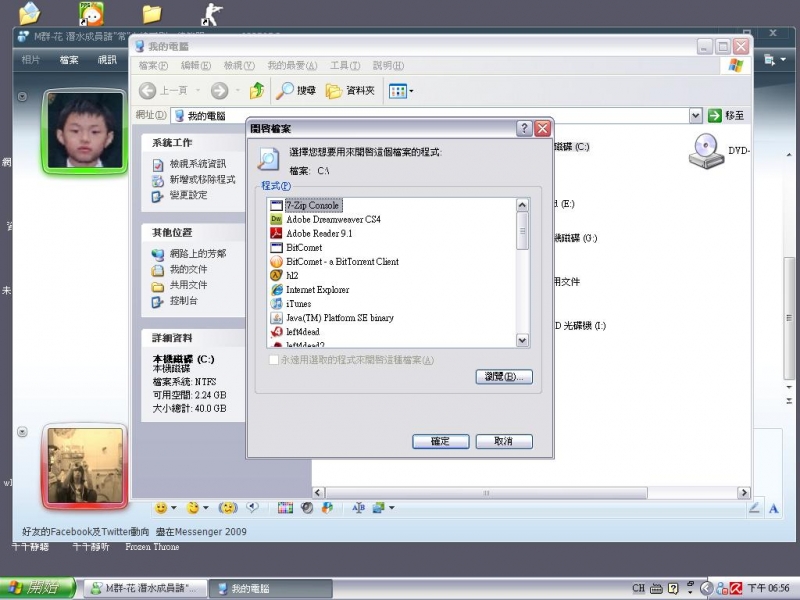Select iTunes in the program list
The width and height of the screenshot is (800, 600).
tap(298, 303)
